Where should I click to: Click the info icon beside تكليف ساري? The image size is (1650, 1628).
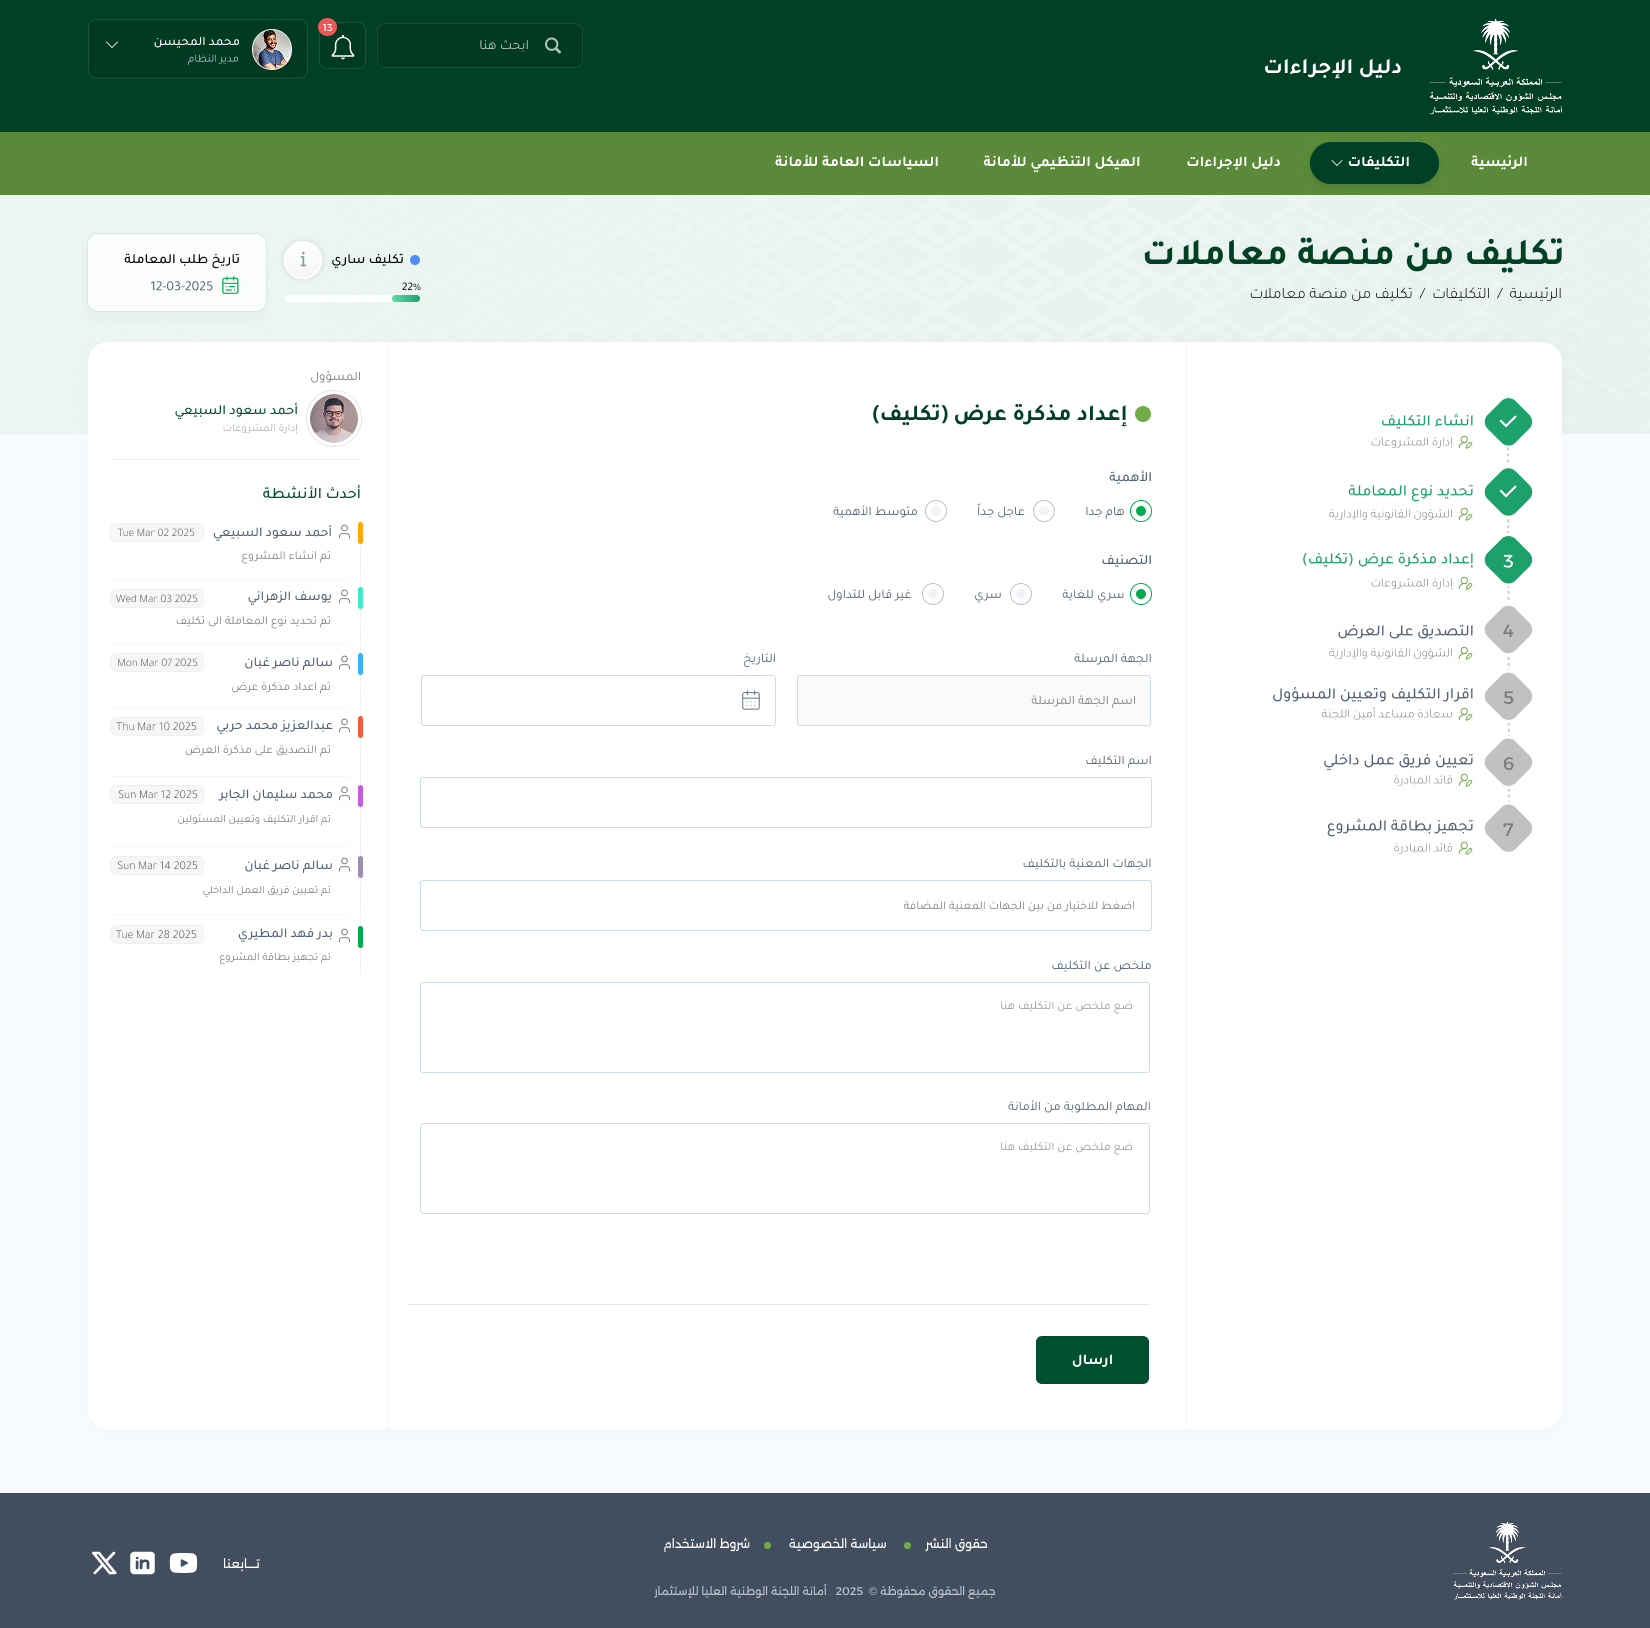click(x=303, y=259)
